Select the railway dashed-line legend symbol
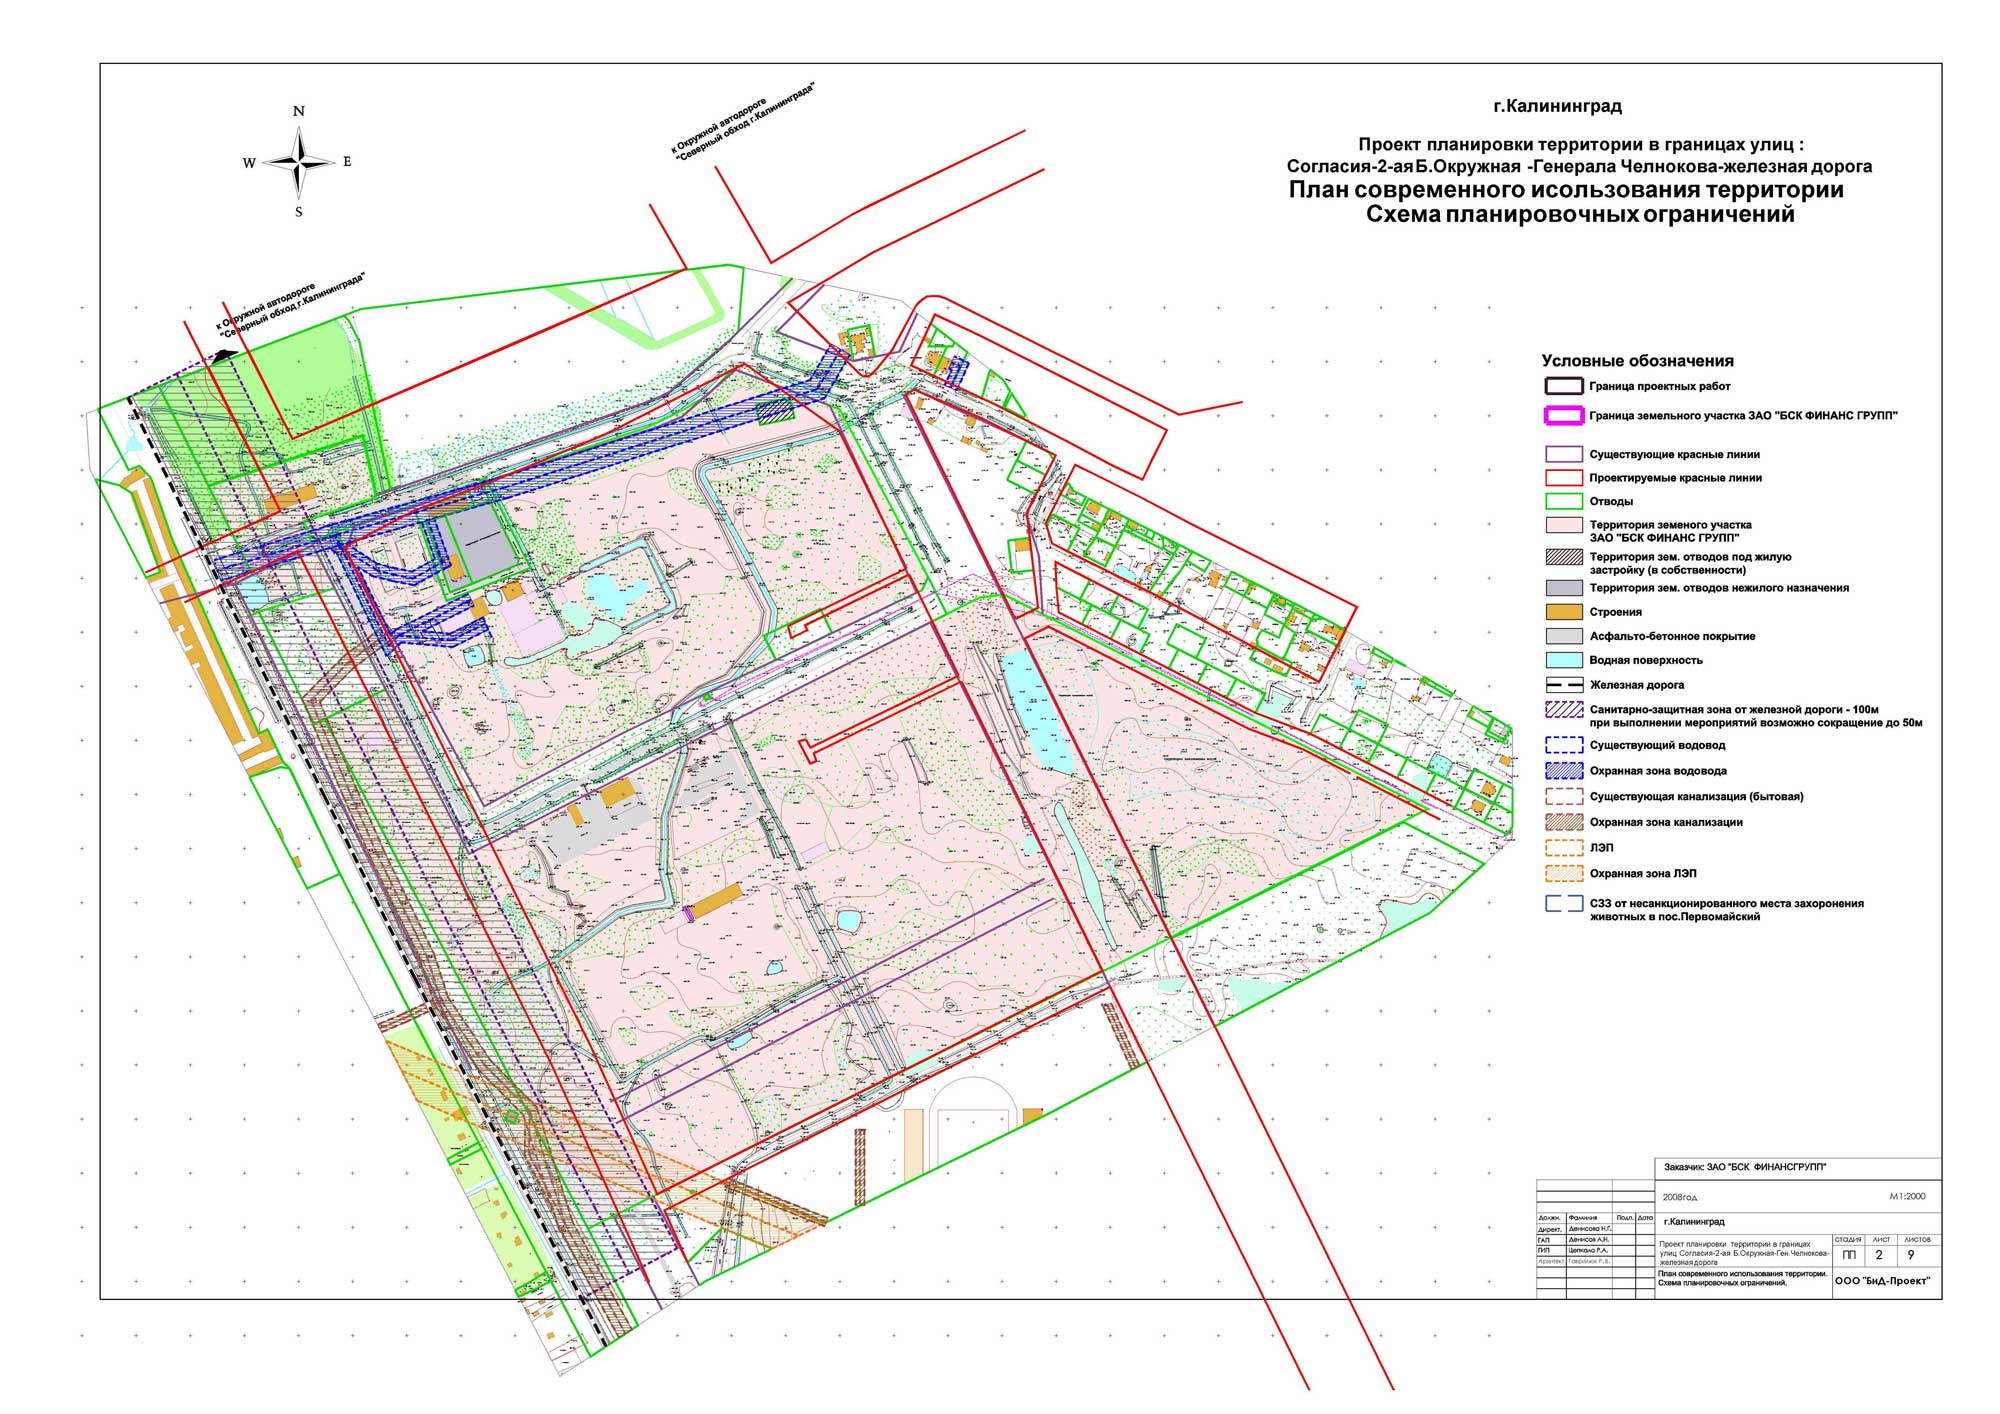 pyautogui.click(x=1564, y=685)
